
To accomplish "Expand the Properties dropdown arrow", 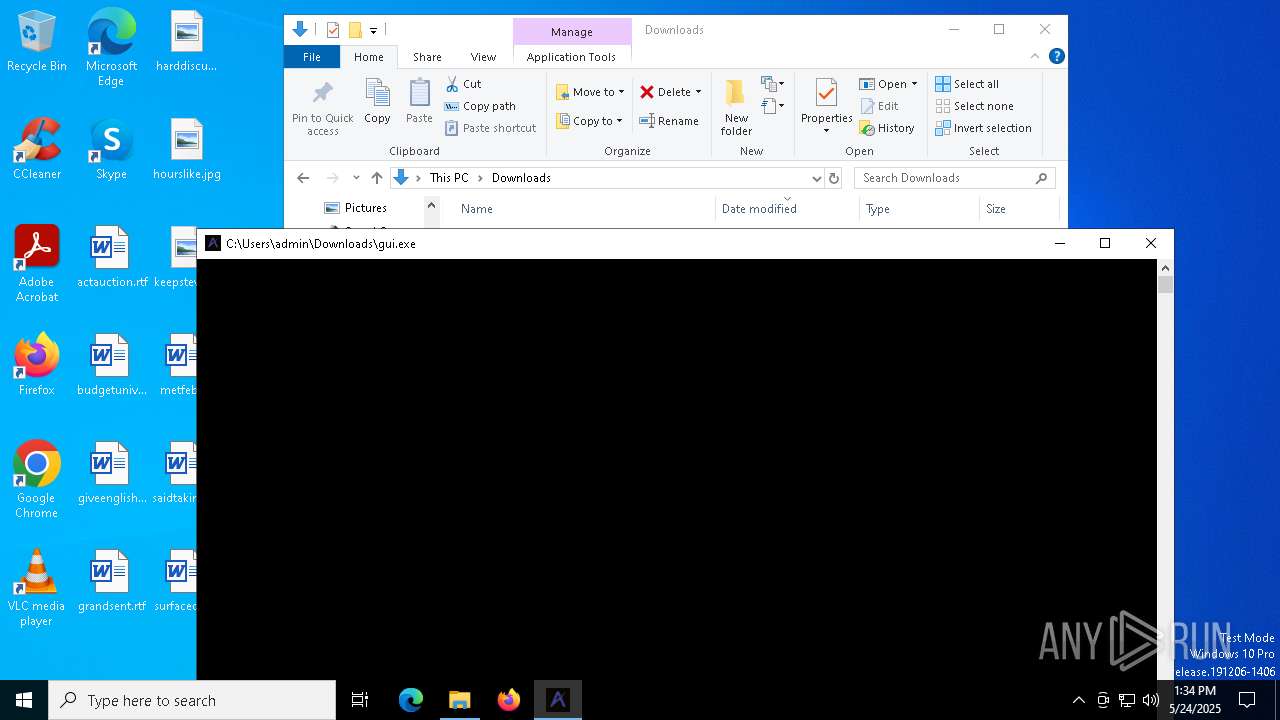I will point(826,131).
